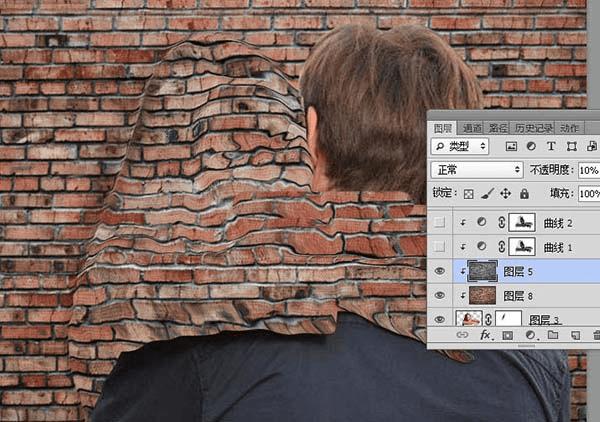The image size is (600, 422).
Task: Hide 图层 8 via eye icon
Action: click(x=440, y=295)
